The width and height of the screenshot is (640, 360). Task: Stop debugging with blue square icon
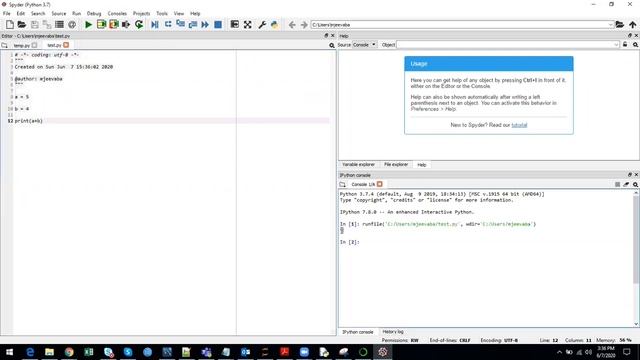[x=218, y=24]
